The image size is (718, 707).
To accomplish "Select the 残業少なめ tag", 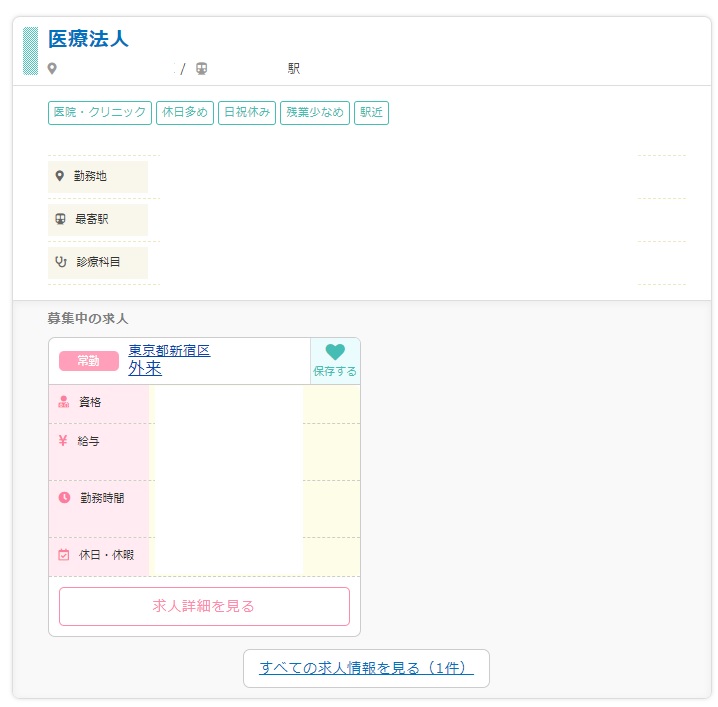I will 315,113.
